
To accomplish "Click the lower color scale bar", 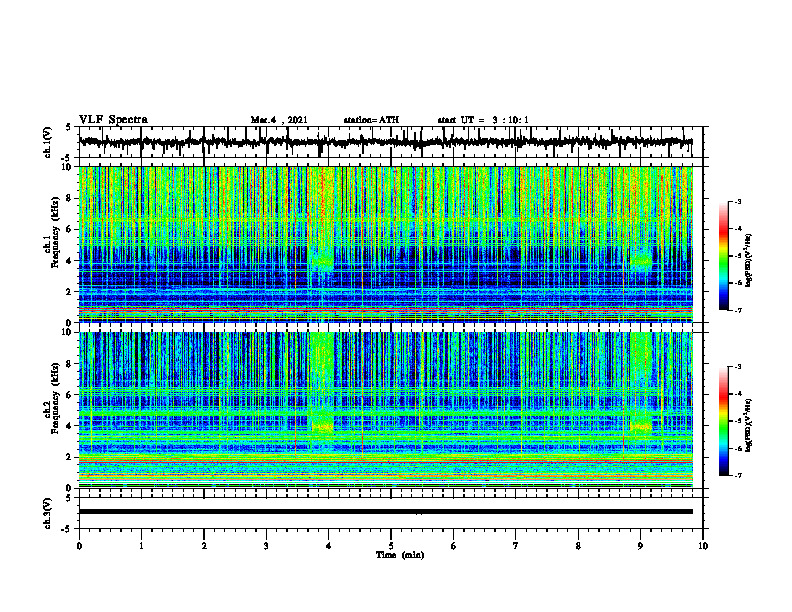I will [723, 421].
